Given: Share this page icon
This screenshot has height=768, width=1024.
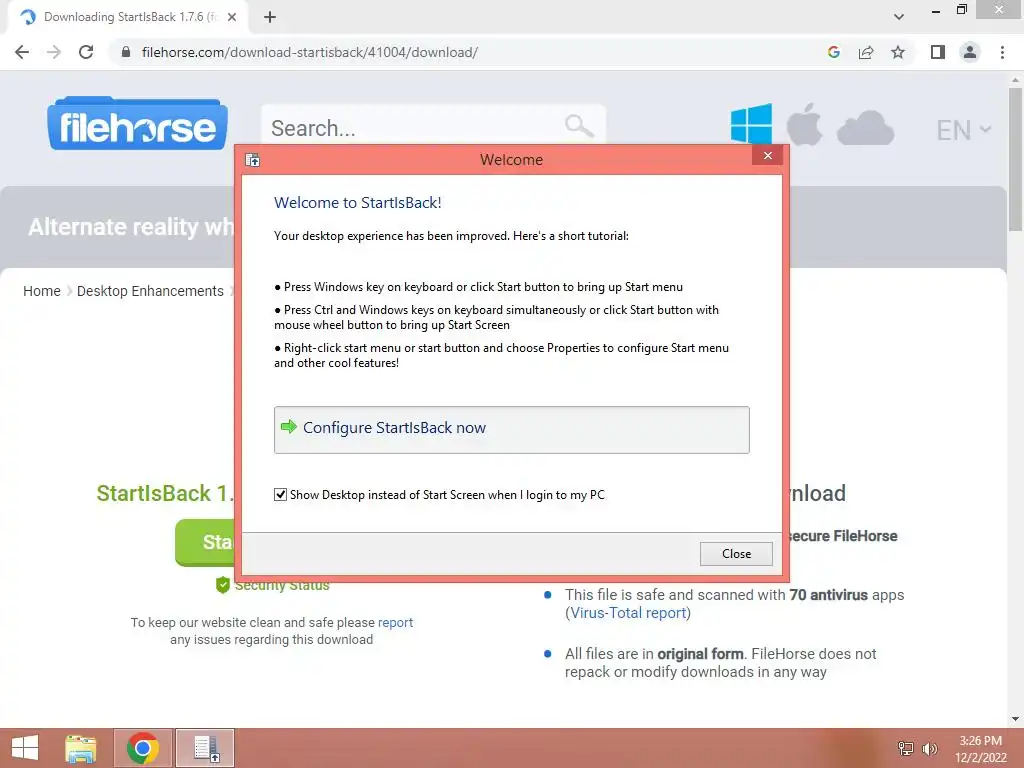Looking at the screenshot, I should pos(866,52).
